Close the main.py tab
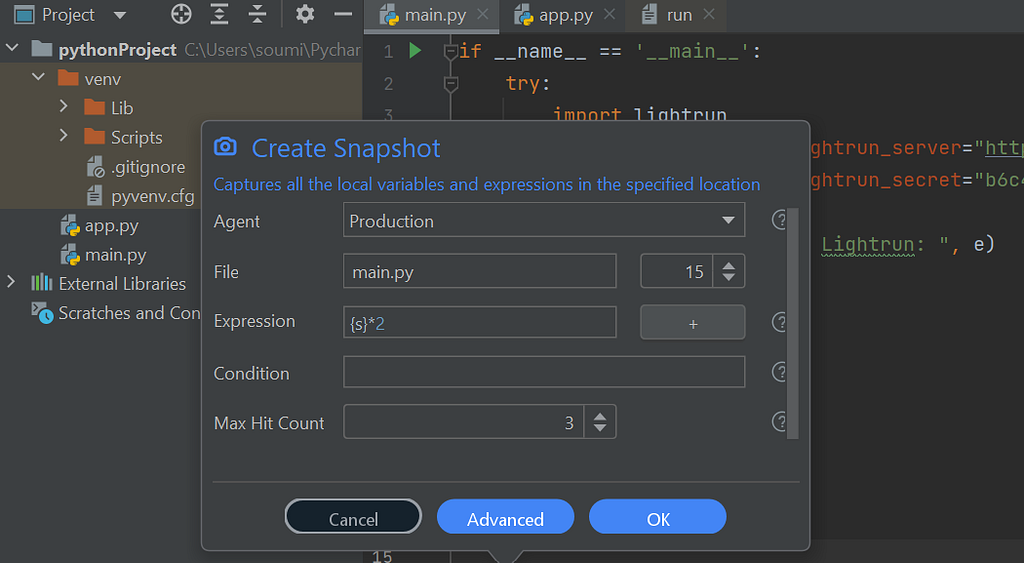Image resolution: width=1024 pixels, height=563 pixels. [483, 14]
